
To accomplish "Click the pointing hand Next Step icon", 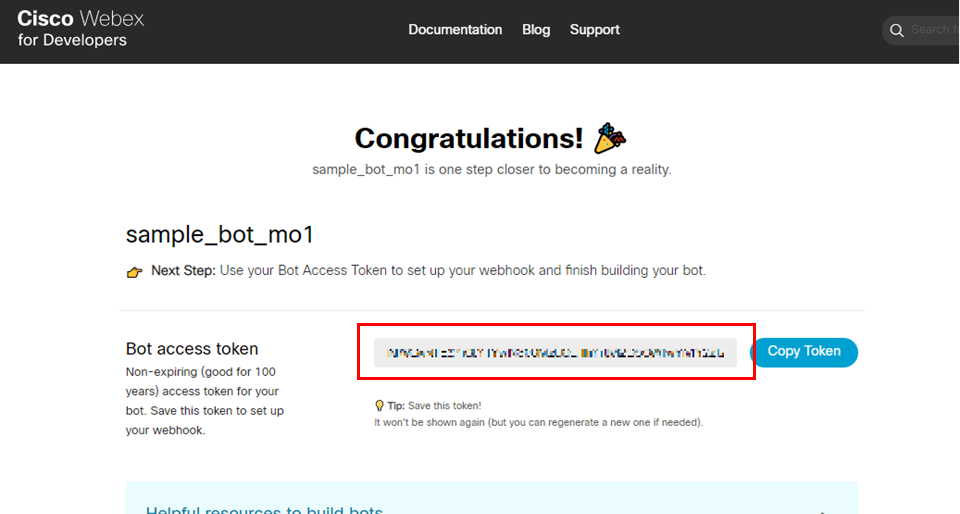I will pos(135,272).
